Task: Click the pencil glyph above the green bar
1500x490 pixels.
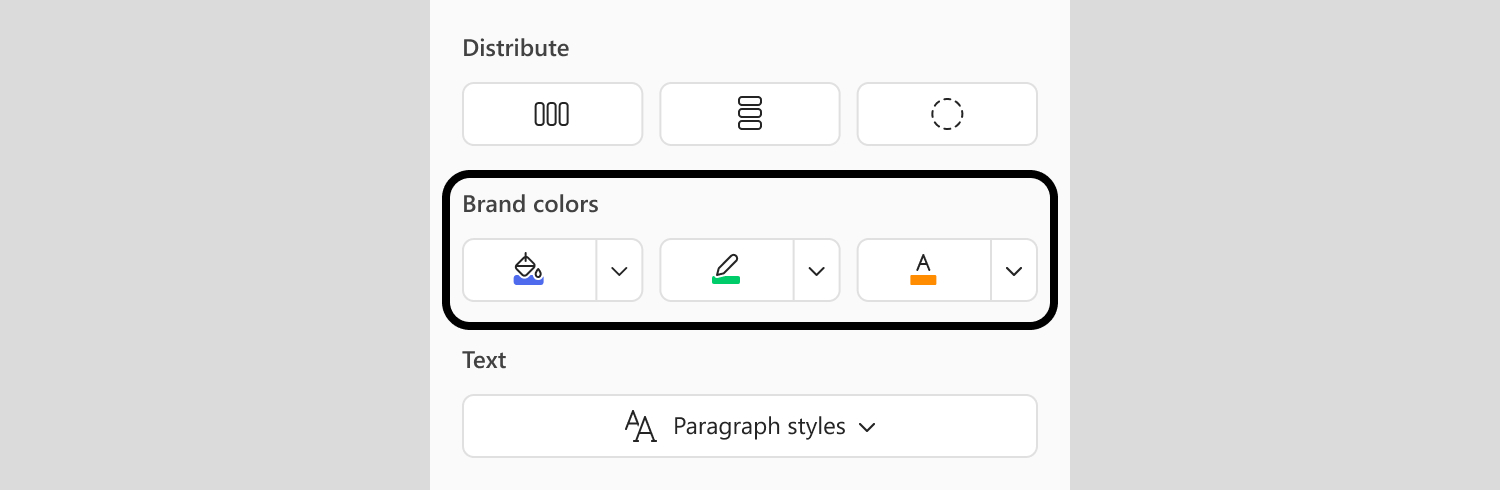Action: (x=727, y=264)
